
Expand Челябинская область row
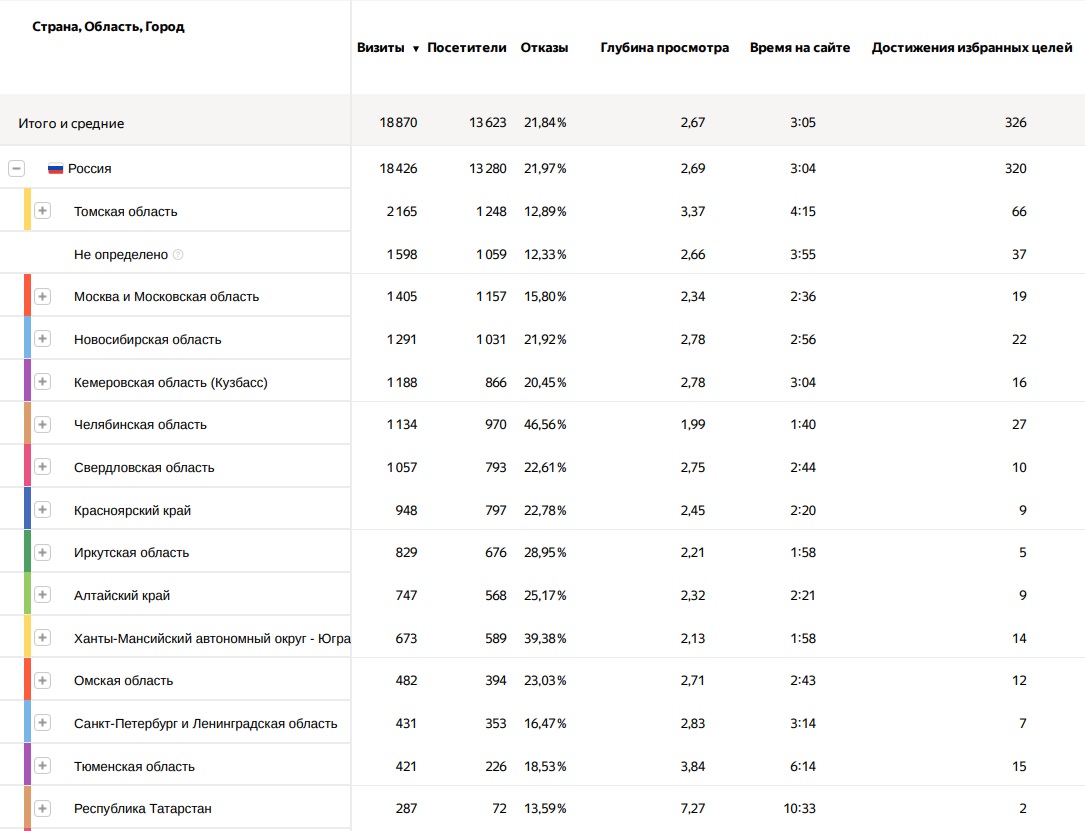[x=42, y=424]
